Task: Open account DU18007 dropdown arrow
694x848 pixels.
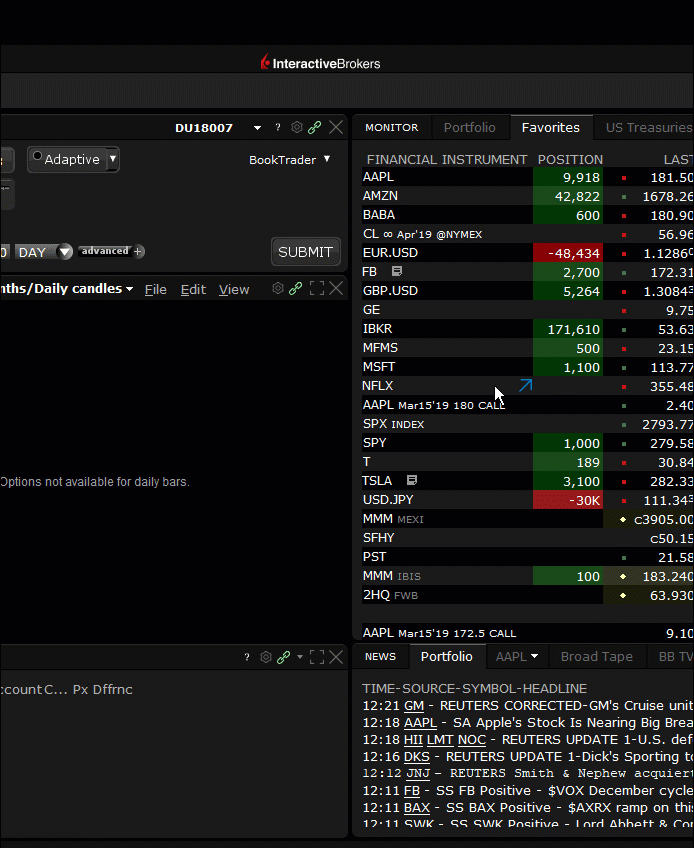Action: click(257, 128)
